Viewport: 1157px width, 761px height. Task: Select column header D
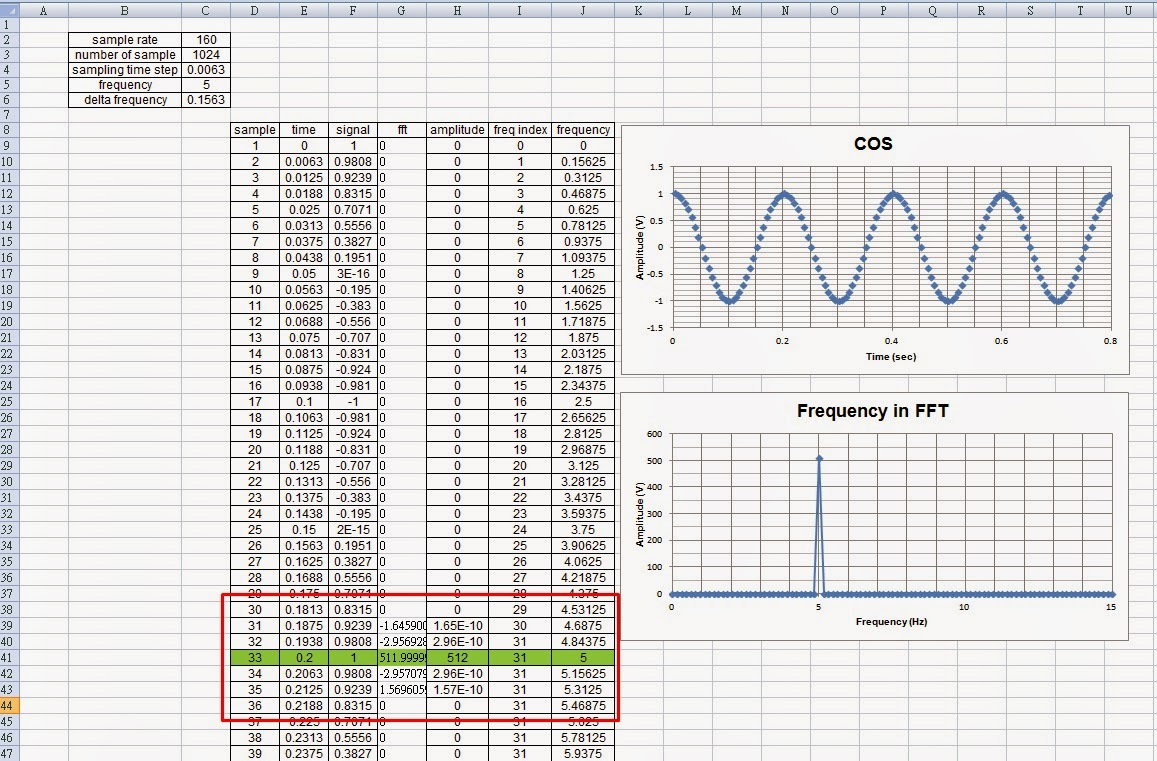pos(254,10)
